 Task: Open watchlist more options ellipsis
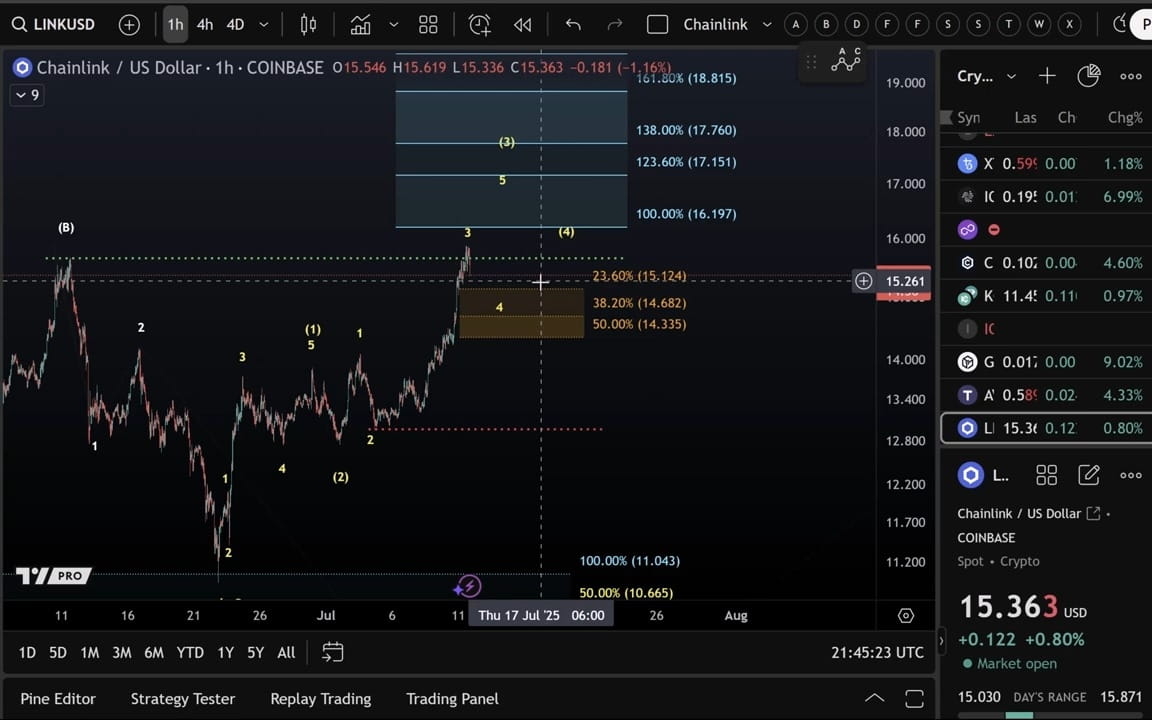pyautogui.click(x=1131, y=76)
